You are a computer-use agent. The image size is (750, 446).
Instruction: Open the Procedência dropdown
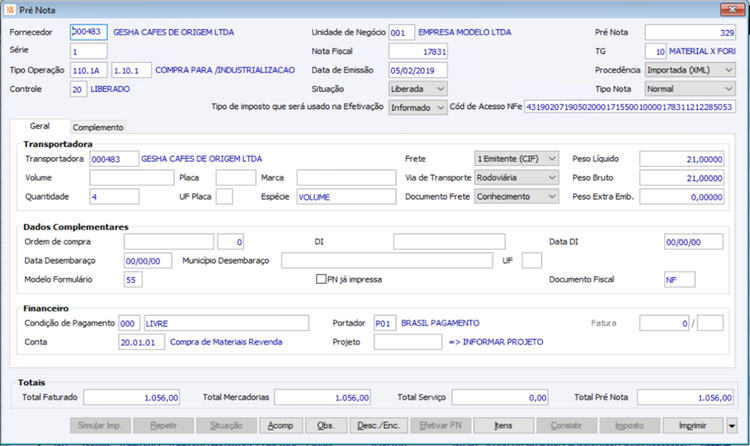[690, 70]
